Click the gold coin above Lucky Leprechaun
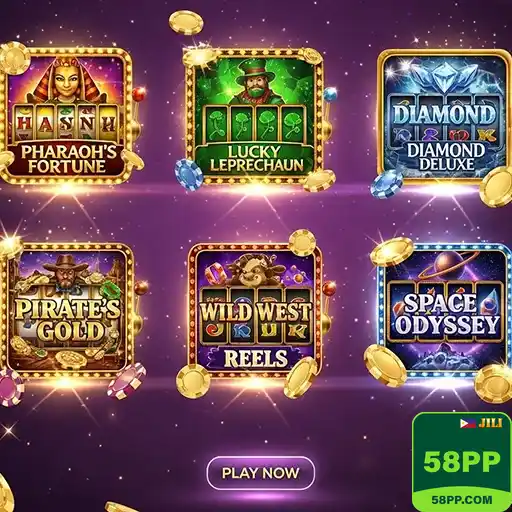Image resolution: width=512 pixels, height=512 pixels. 186,23
